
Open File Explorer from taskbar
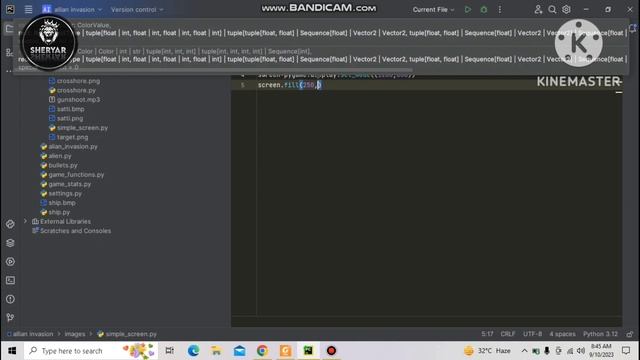[216, 351]
